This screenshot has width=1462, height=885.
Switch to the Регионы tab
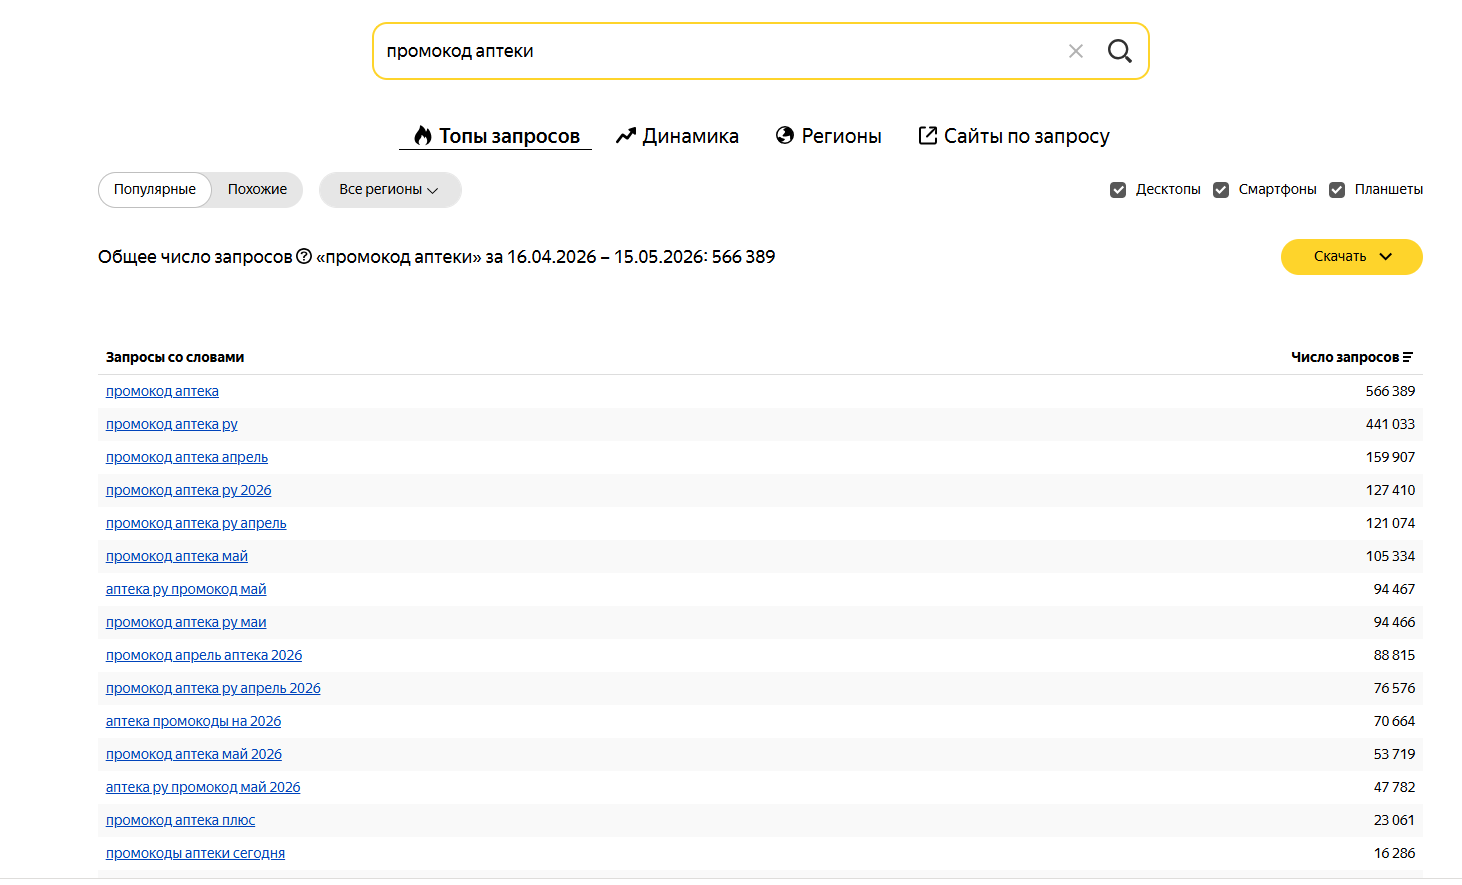point(829,136)
